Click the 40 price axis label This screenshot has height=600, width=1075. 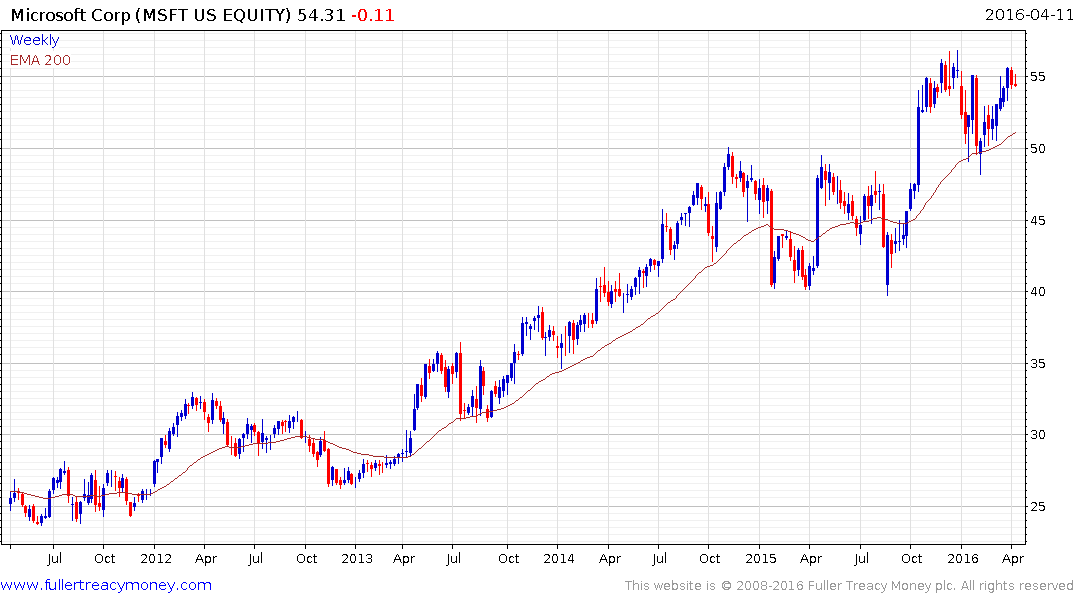click(x=1037, y=291)
